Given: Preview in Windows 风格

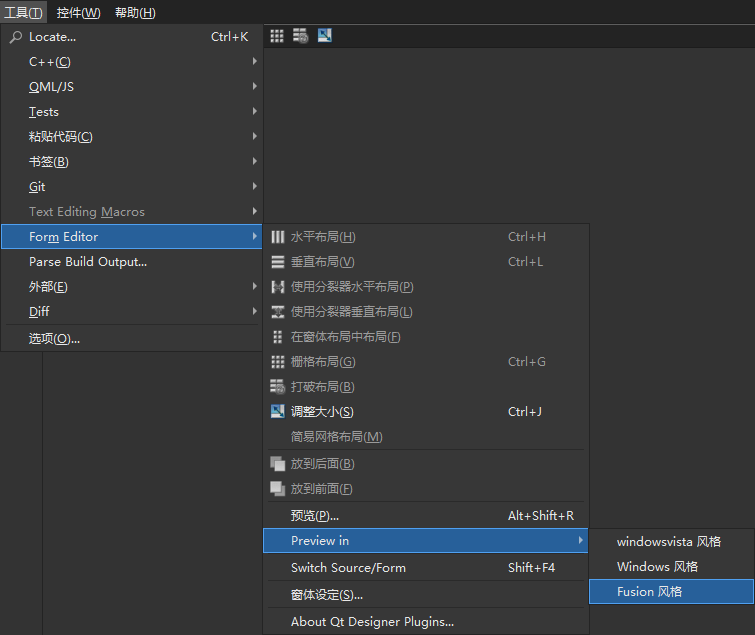Looking at the screenshot, I should point(671,567).
